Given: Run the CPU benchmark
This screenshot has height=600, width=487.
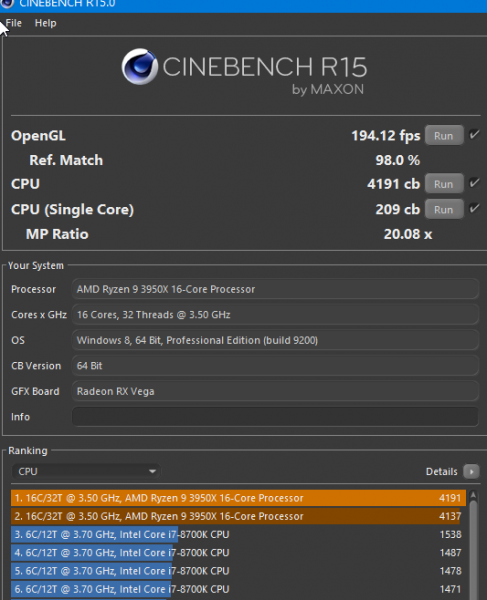Looking at the screenshot, I should click(444, 184).
